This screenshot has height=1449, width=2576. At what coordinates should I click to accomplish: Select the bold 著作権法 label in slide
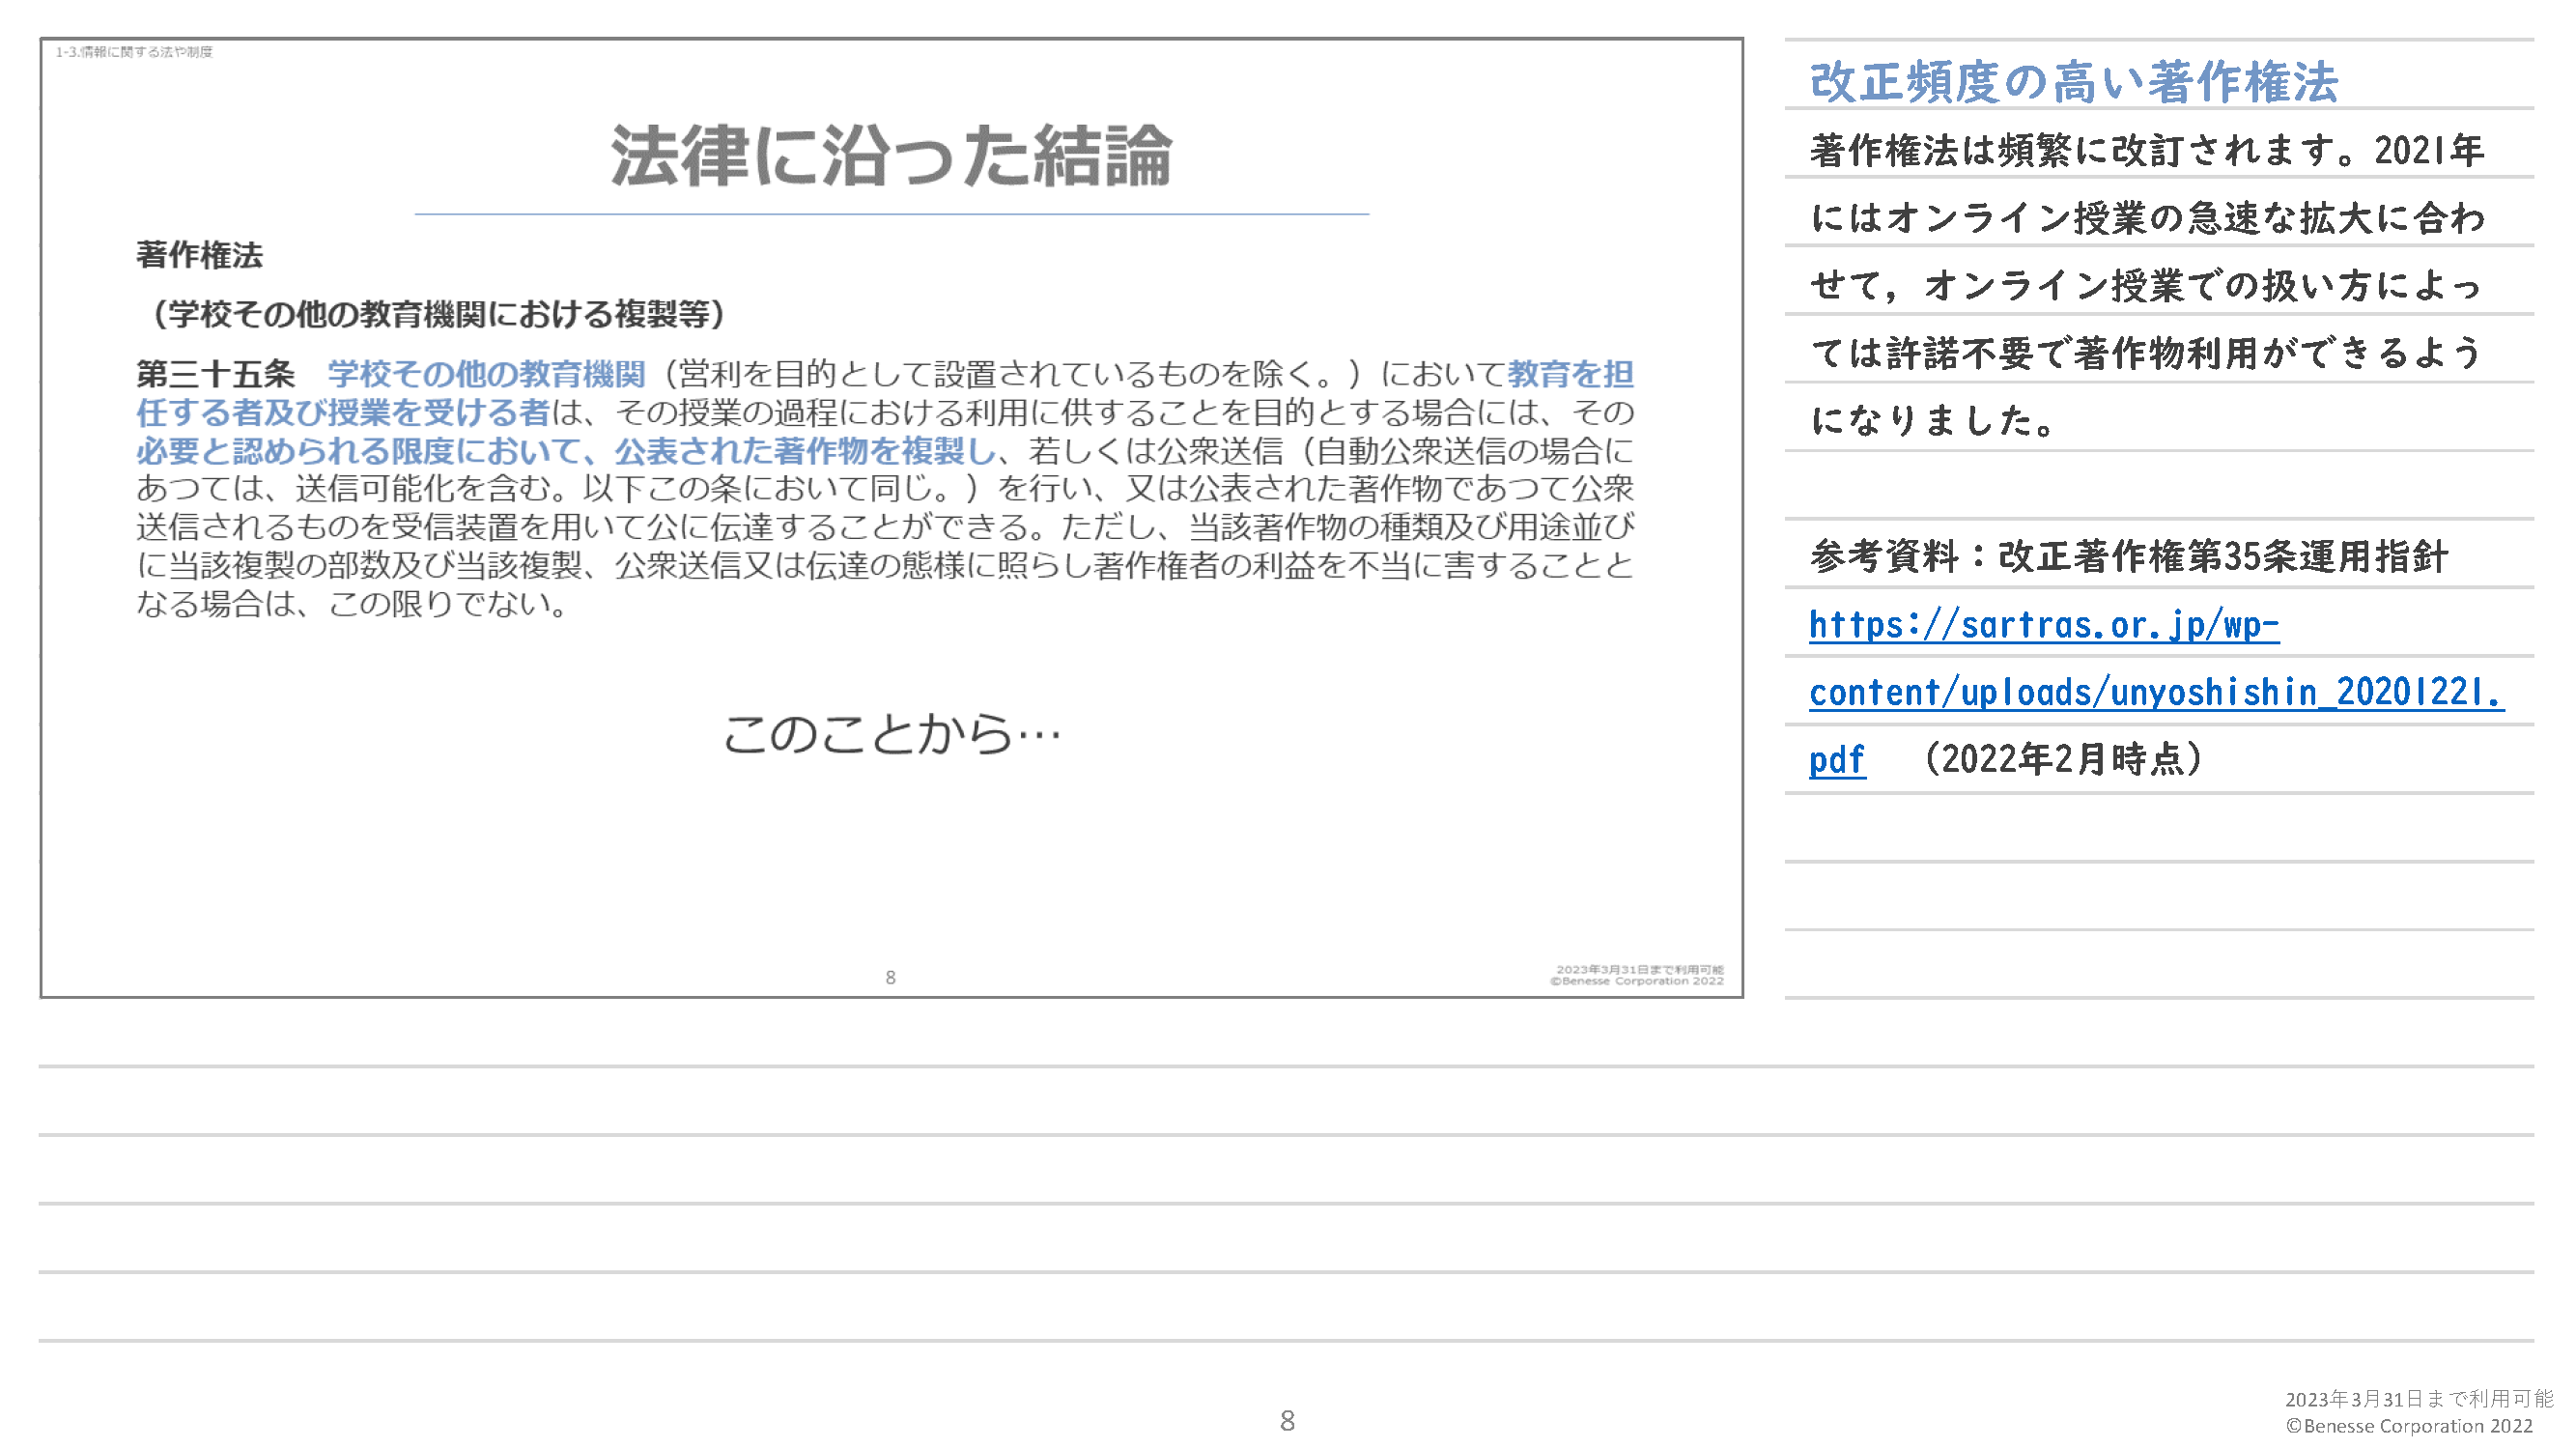coord(199,255)
